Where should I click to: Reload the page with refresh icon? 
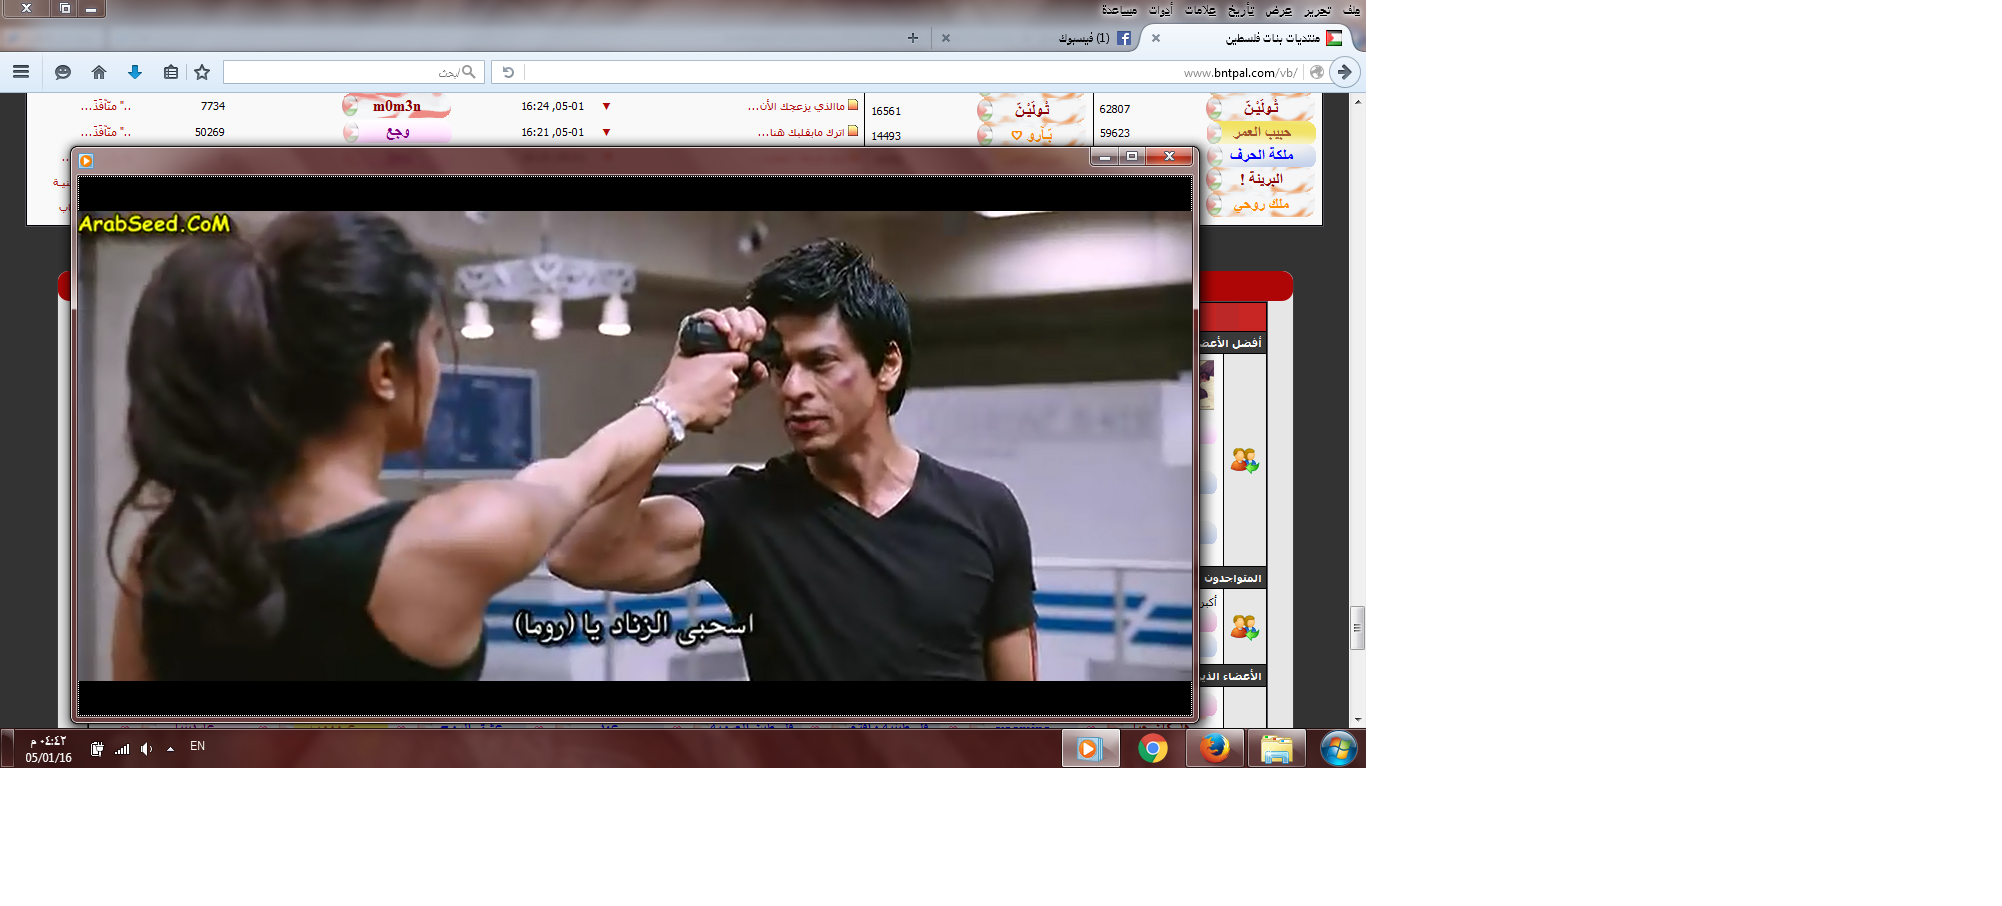(x=508, y=72)
